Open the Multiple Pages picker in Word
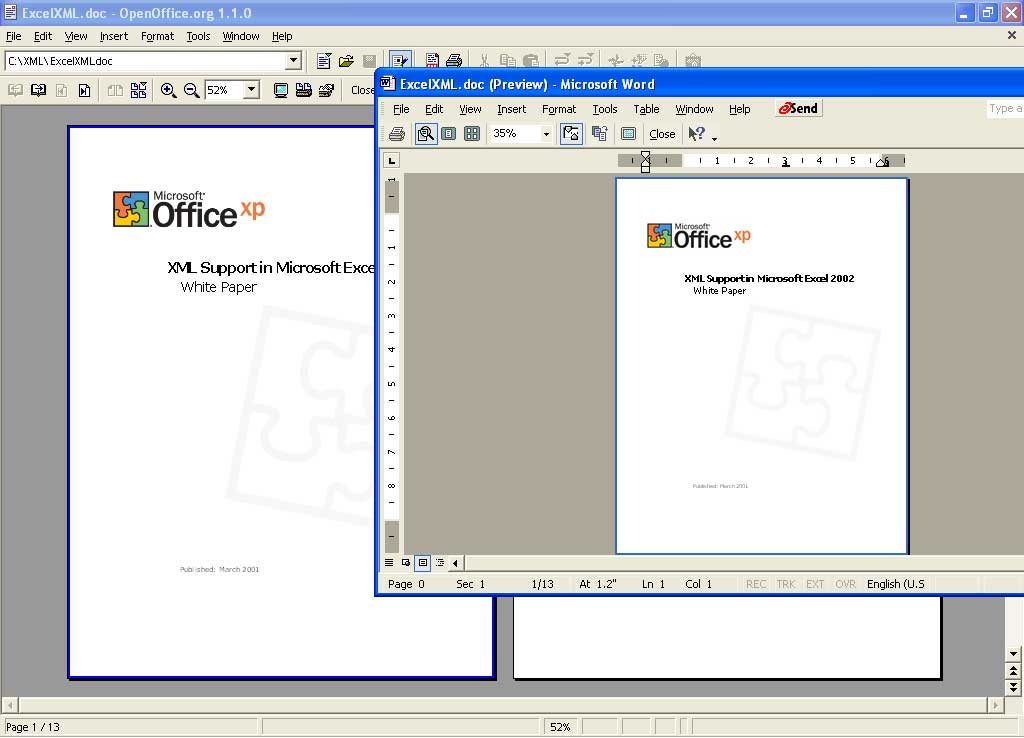 pyautogui.click(x=472, y=134)
